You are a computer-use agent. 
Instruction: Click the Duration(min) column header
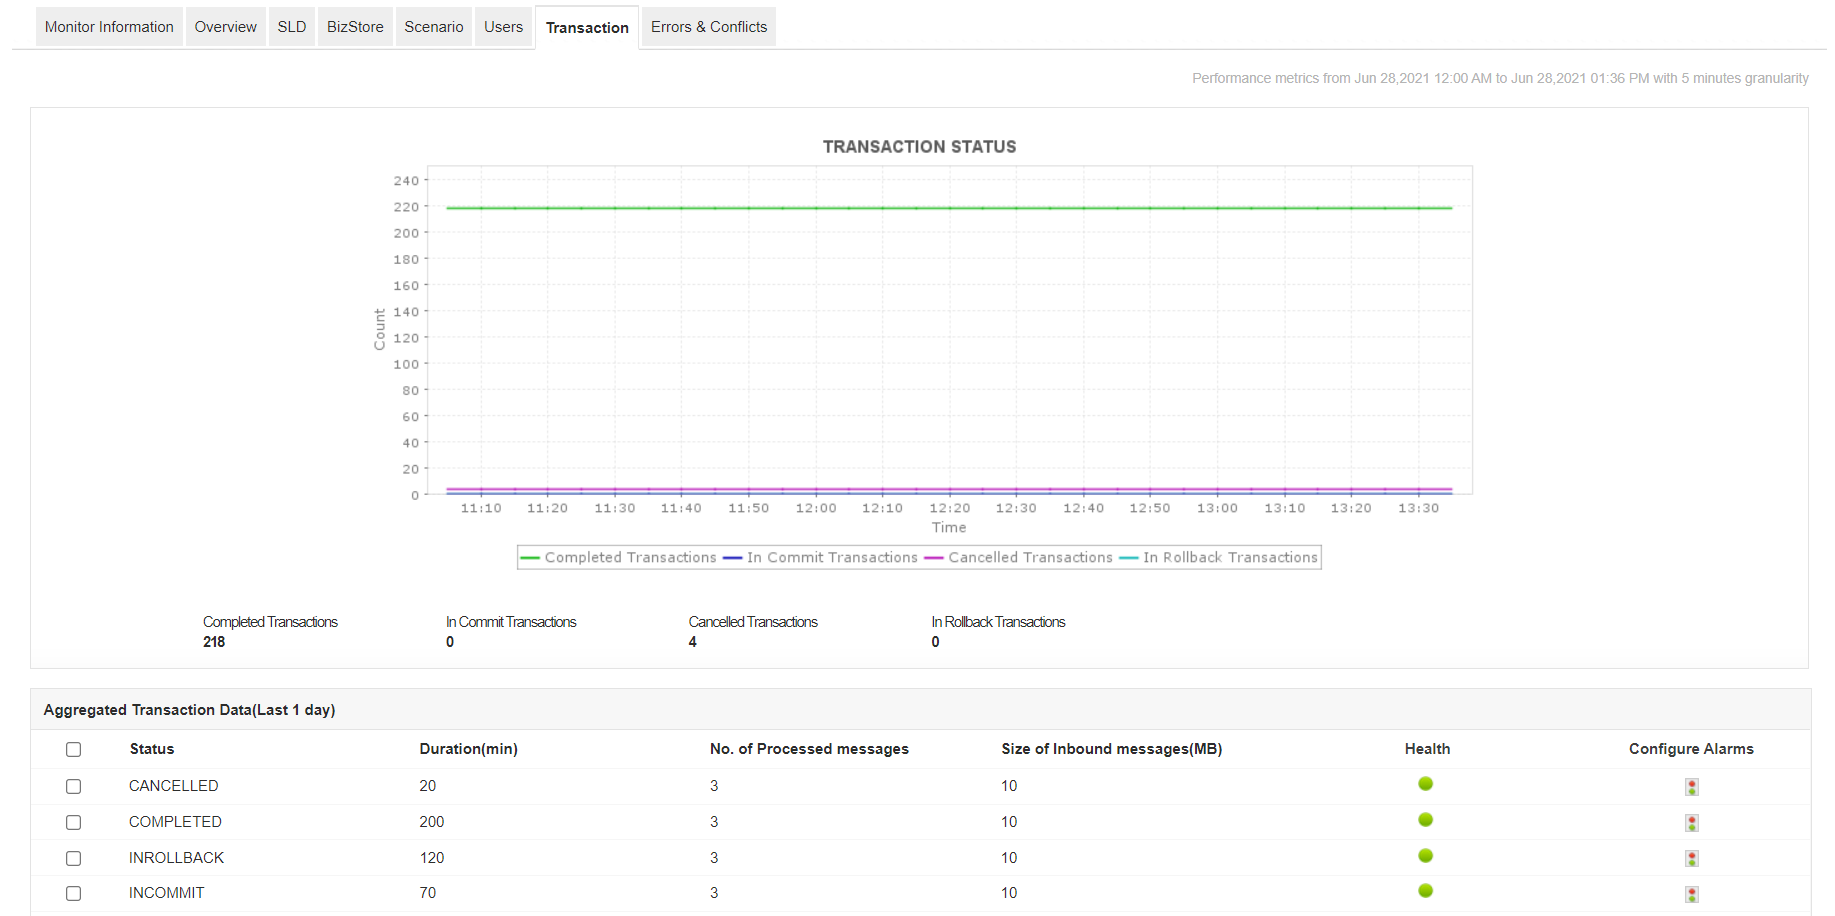click(x=468, y=749)
